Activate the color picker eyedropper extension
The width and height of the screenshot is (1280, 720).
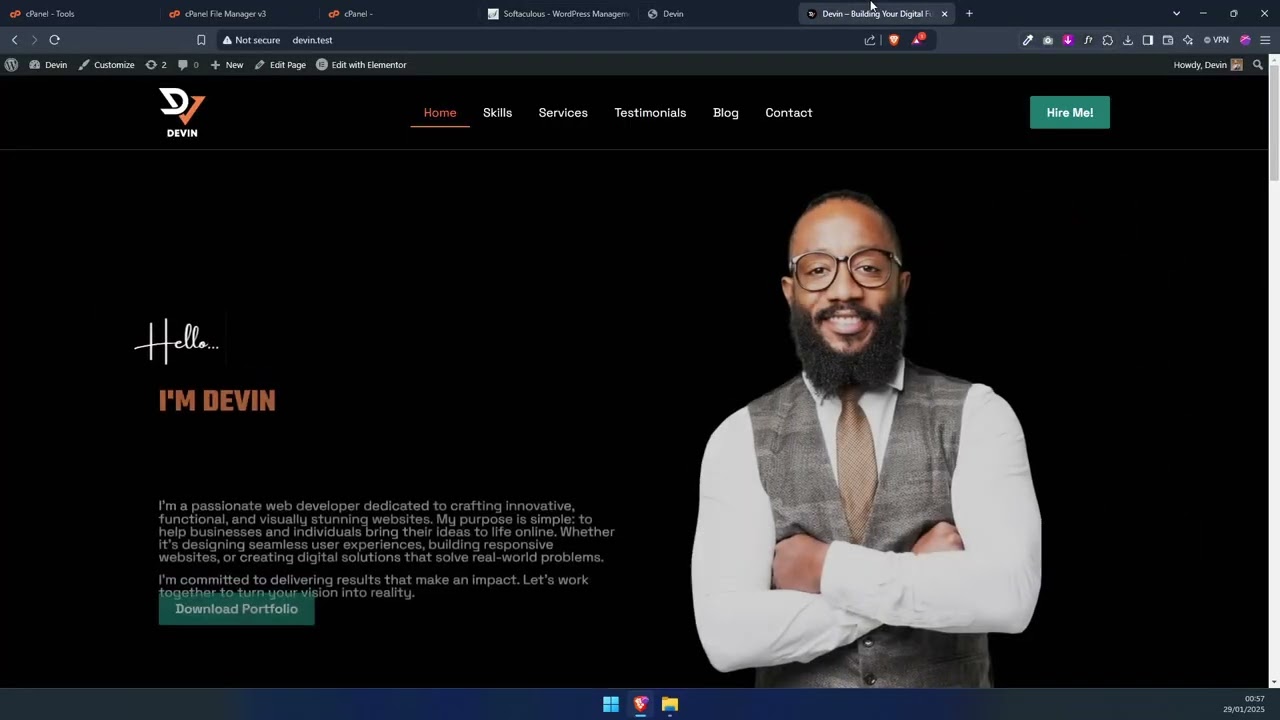[x=1028, y=40]
